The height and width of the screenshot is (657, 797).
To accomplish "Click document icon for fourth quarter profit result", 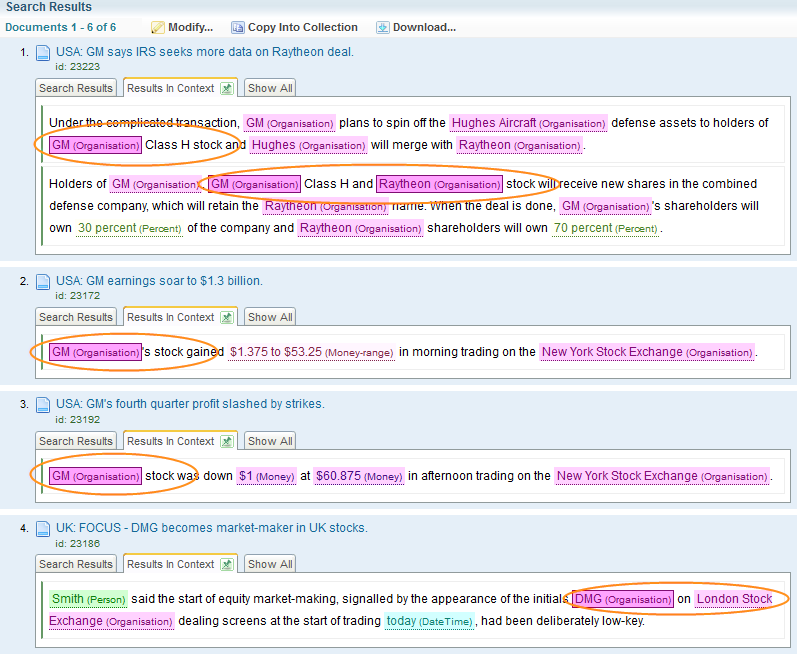I will 43,405.
